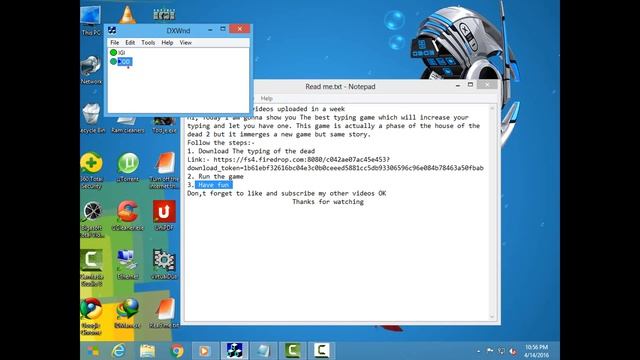Click the download_token line in Notepad
Image resolution: width=640 pixels, height=360 pixels.
tap(336, 168)
